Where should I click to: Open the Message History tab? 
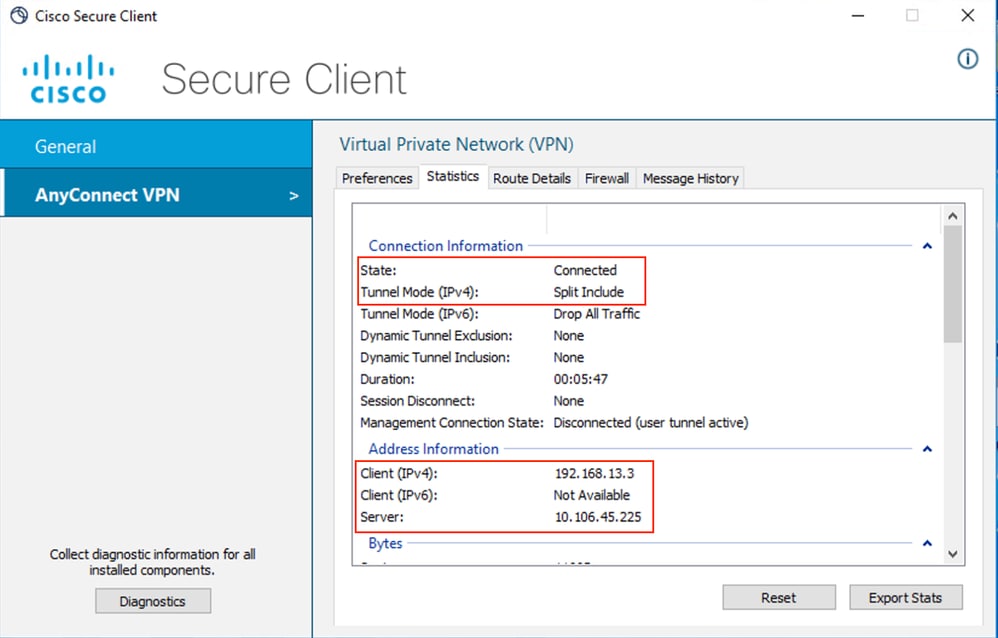(691, 178)
